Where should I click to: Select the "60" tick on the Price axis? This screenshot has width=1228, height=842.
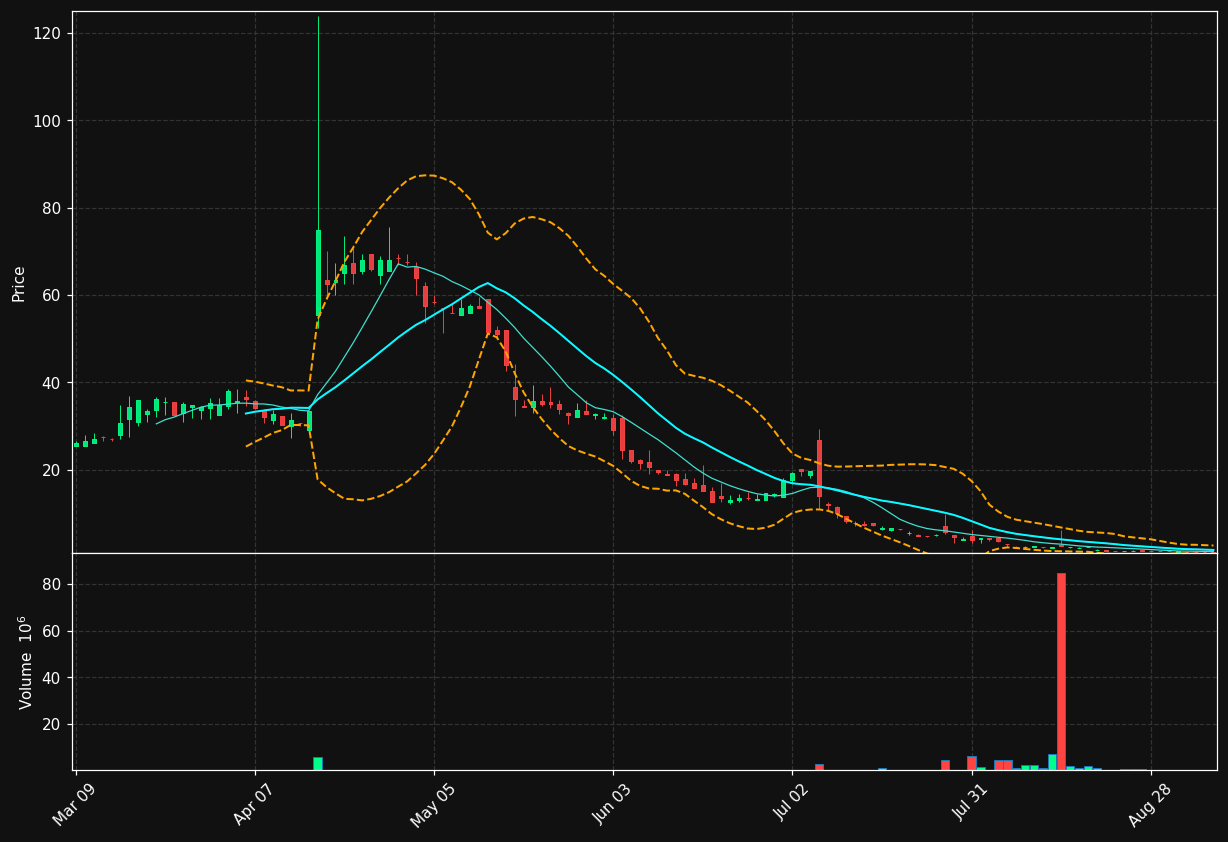point(52,296)
